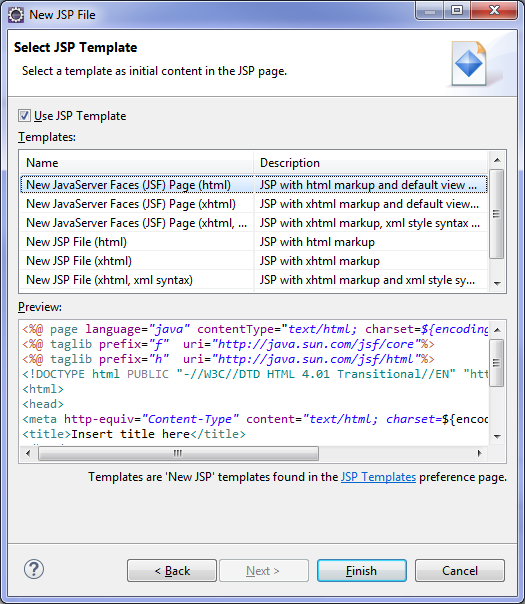This screenshot has height=604, width=525.
Task: Go to previous page with Back button
Action: coord(172,570)
